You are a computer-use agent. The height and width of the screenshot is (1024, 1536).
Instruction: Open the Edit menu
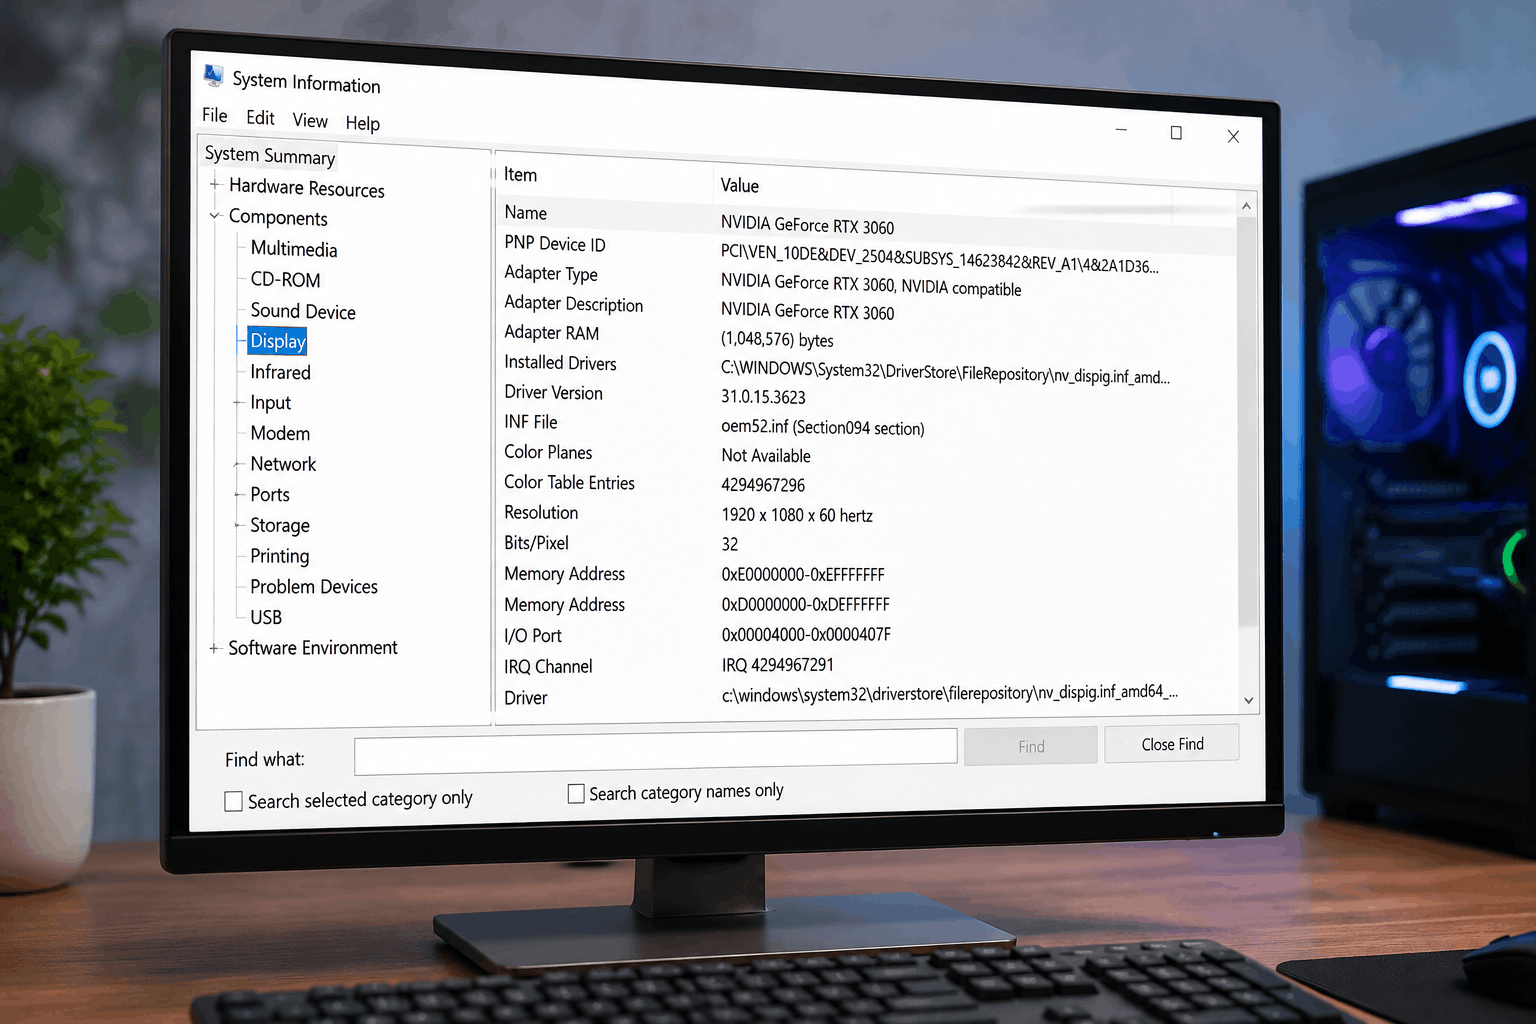point(260,118)
